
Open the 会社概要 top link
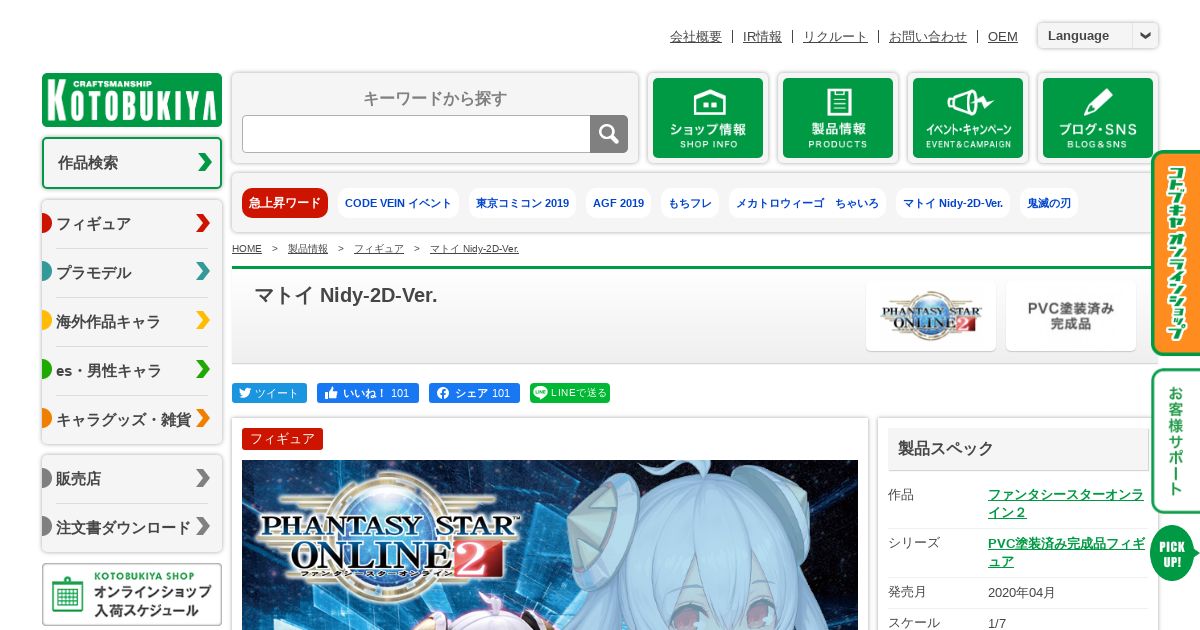pos(696,36)
